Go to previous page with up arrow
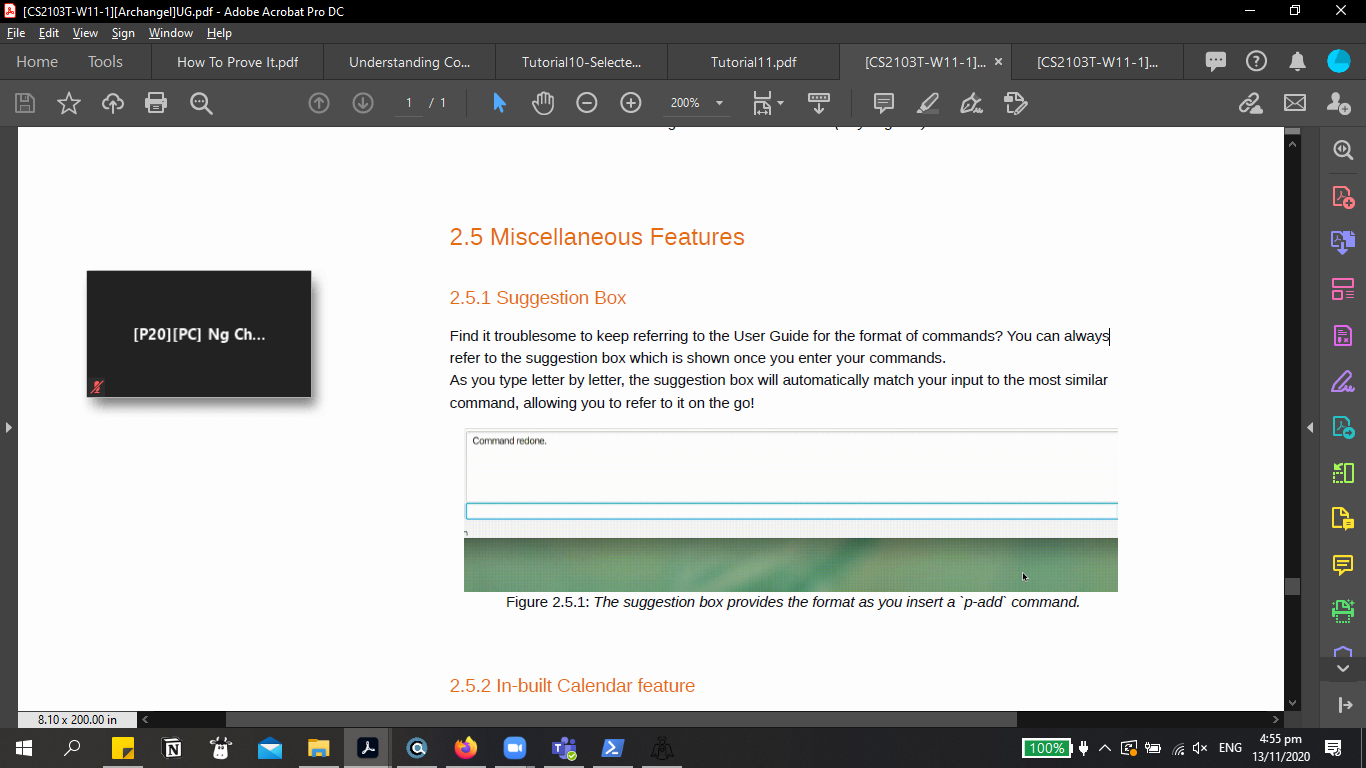This screenshot has width=1366, height=768. 319,103
